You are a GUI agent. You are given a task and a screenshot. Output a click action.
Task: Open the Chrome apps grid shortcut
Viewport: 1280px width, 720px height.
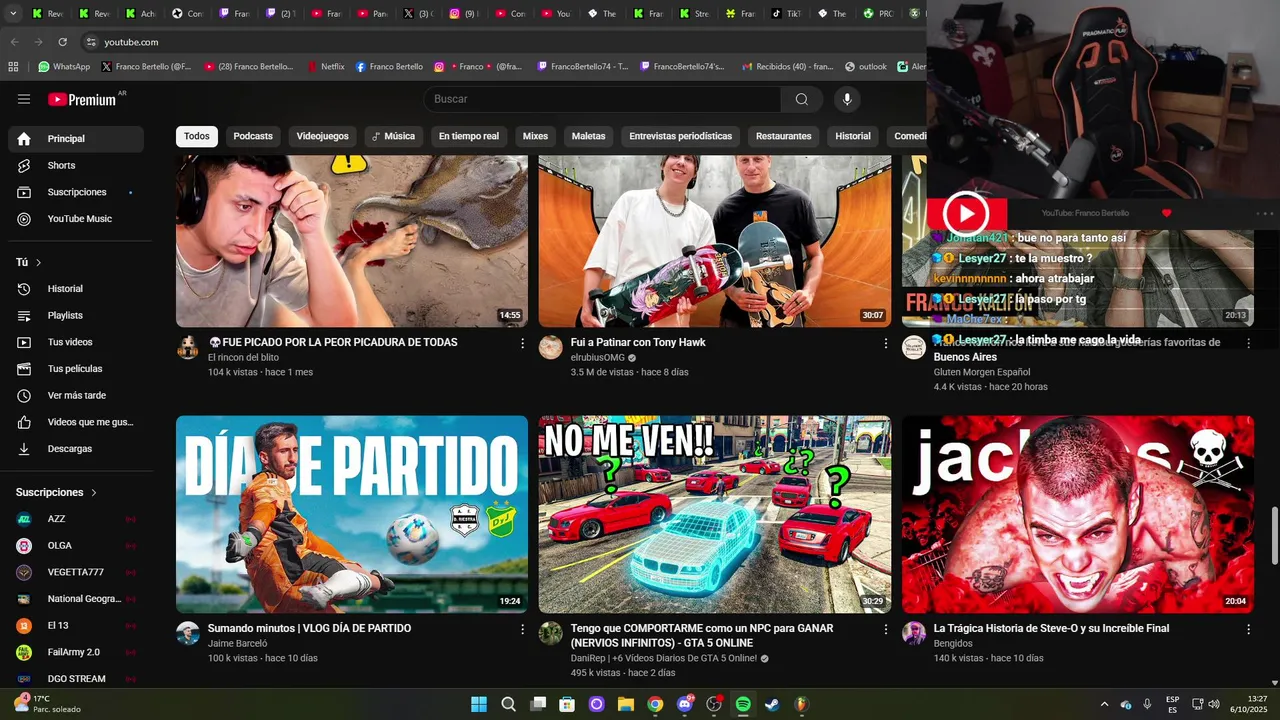(13, 67)
